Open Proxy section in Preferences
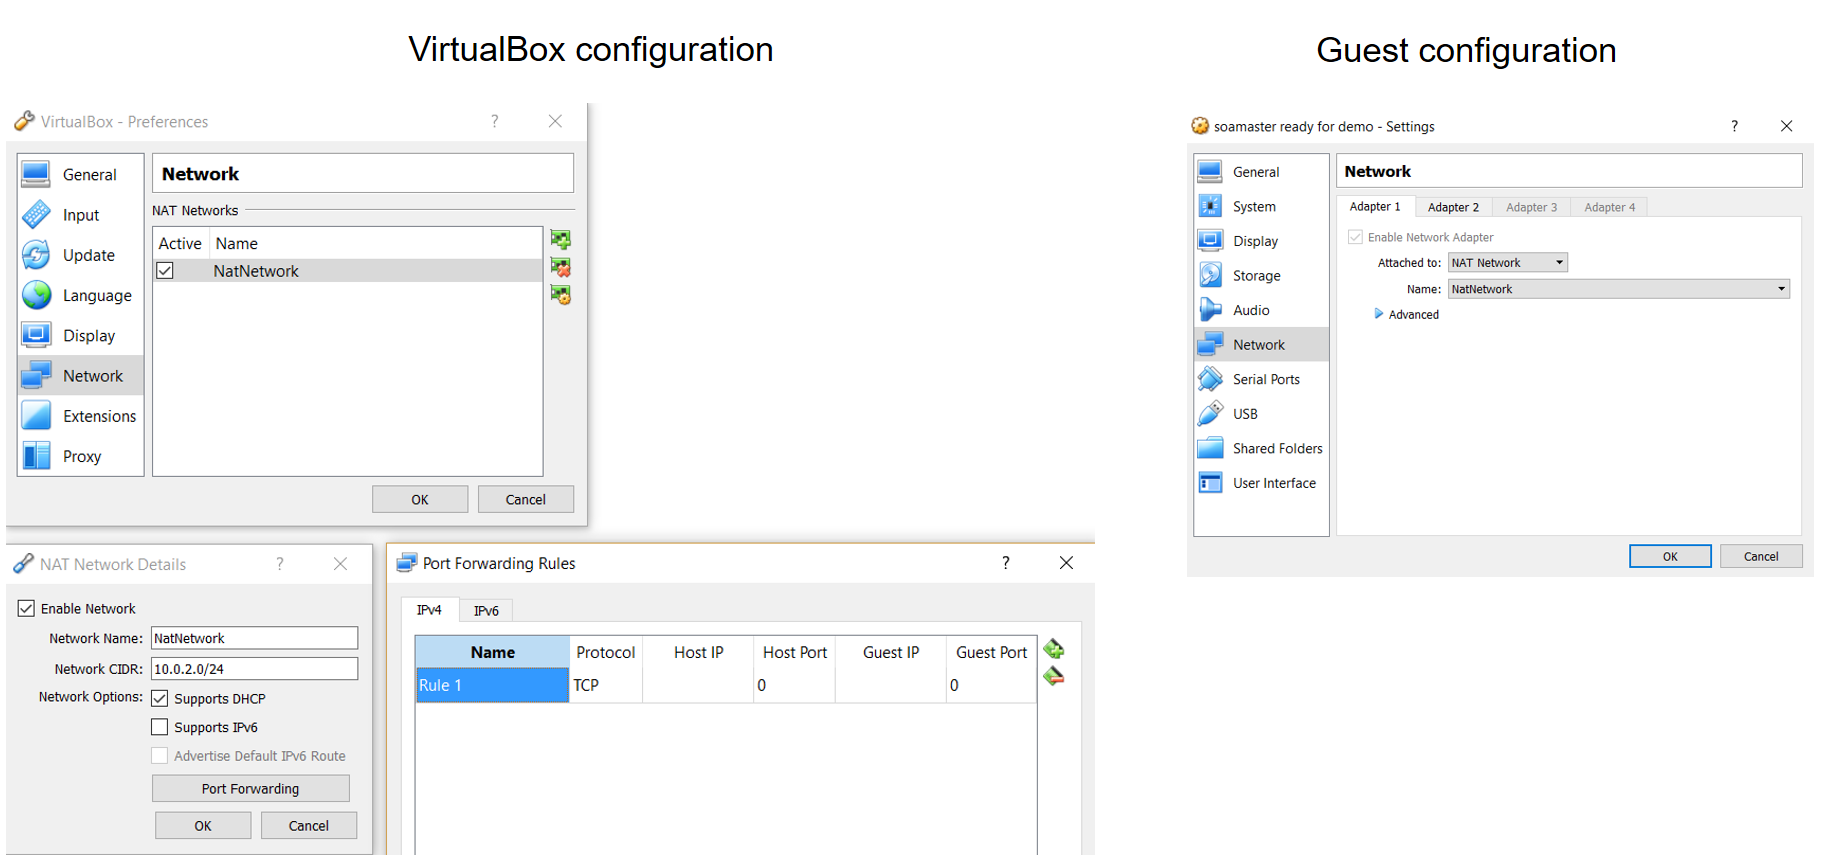This screenshot has width=1833, height=861. click(x=81, y=456)
